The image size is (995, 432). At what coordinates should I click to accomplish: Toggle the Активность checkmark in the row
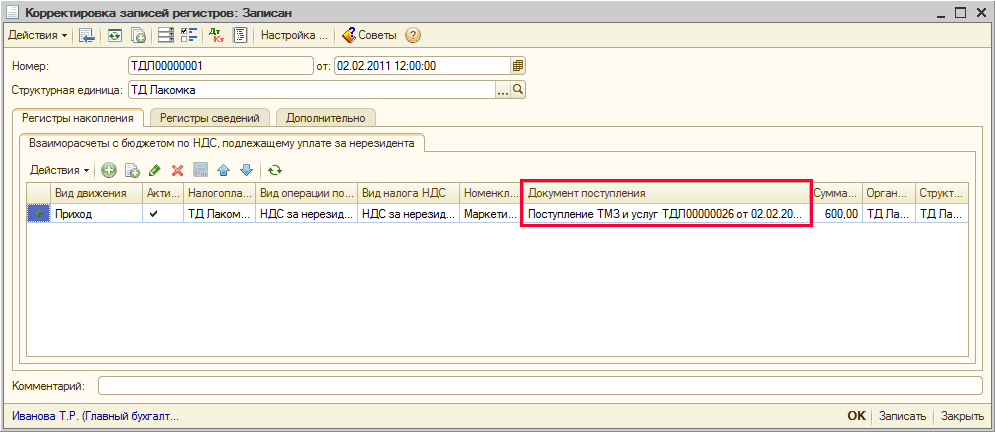[x=153, y=214]
